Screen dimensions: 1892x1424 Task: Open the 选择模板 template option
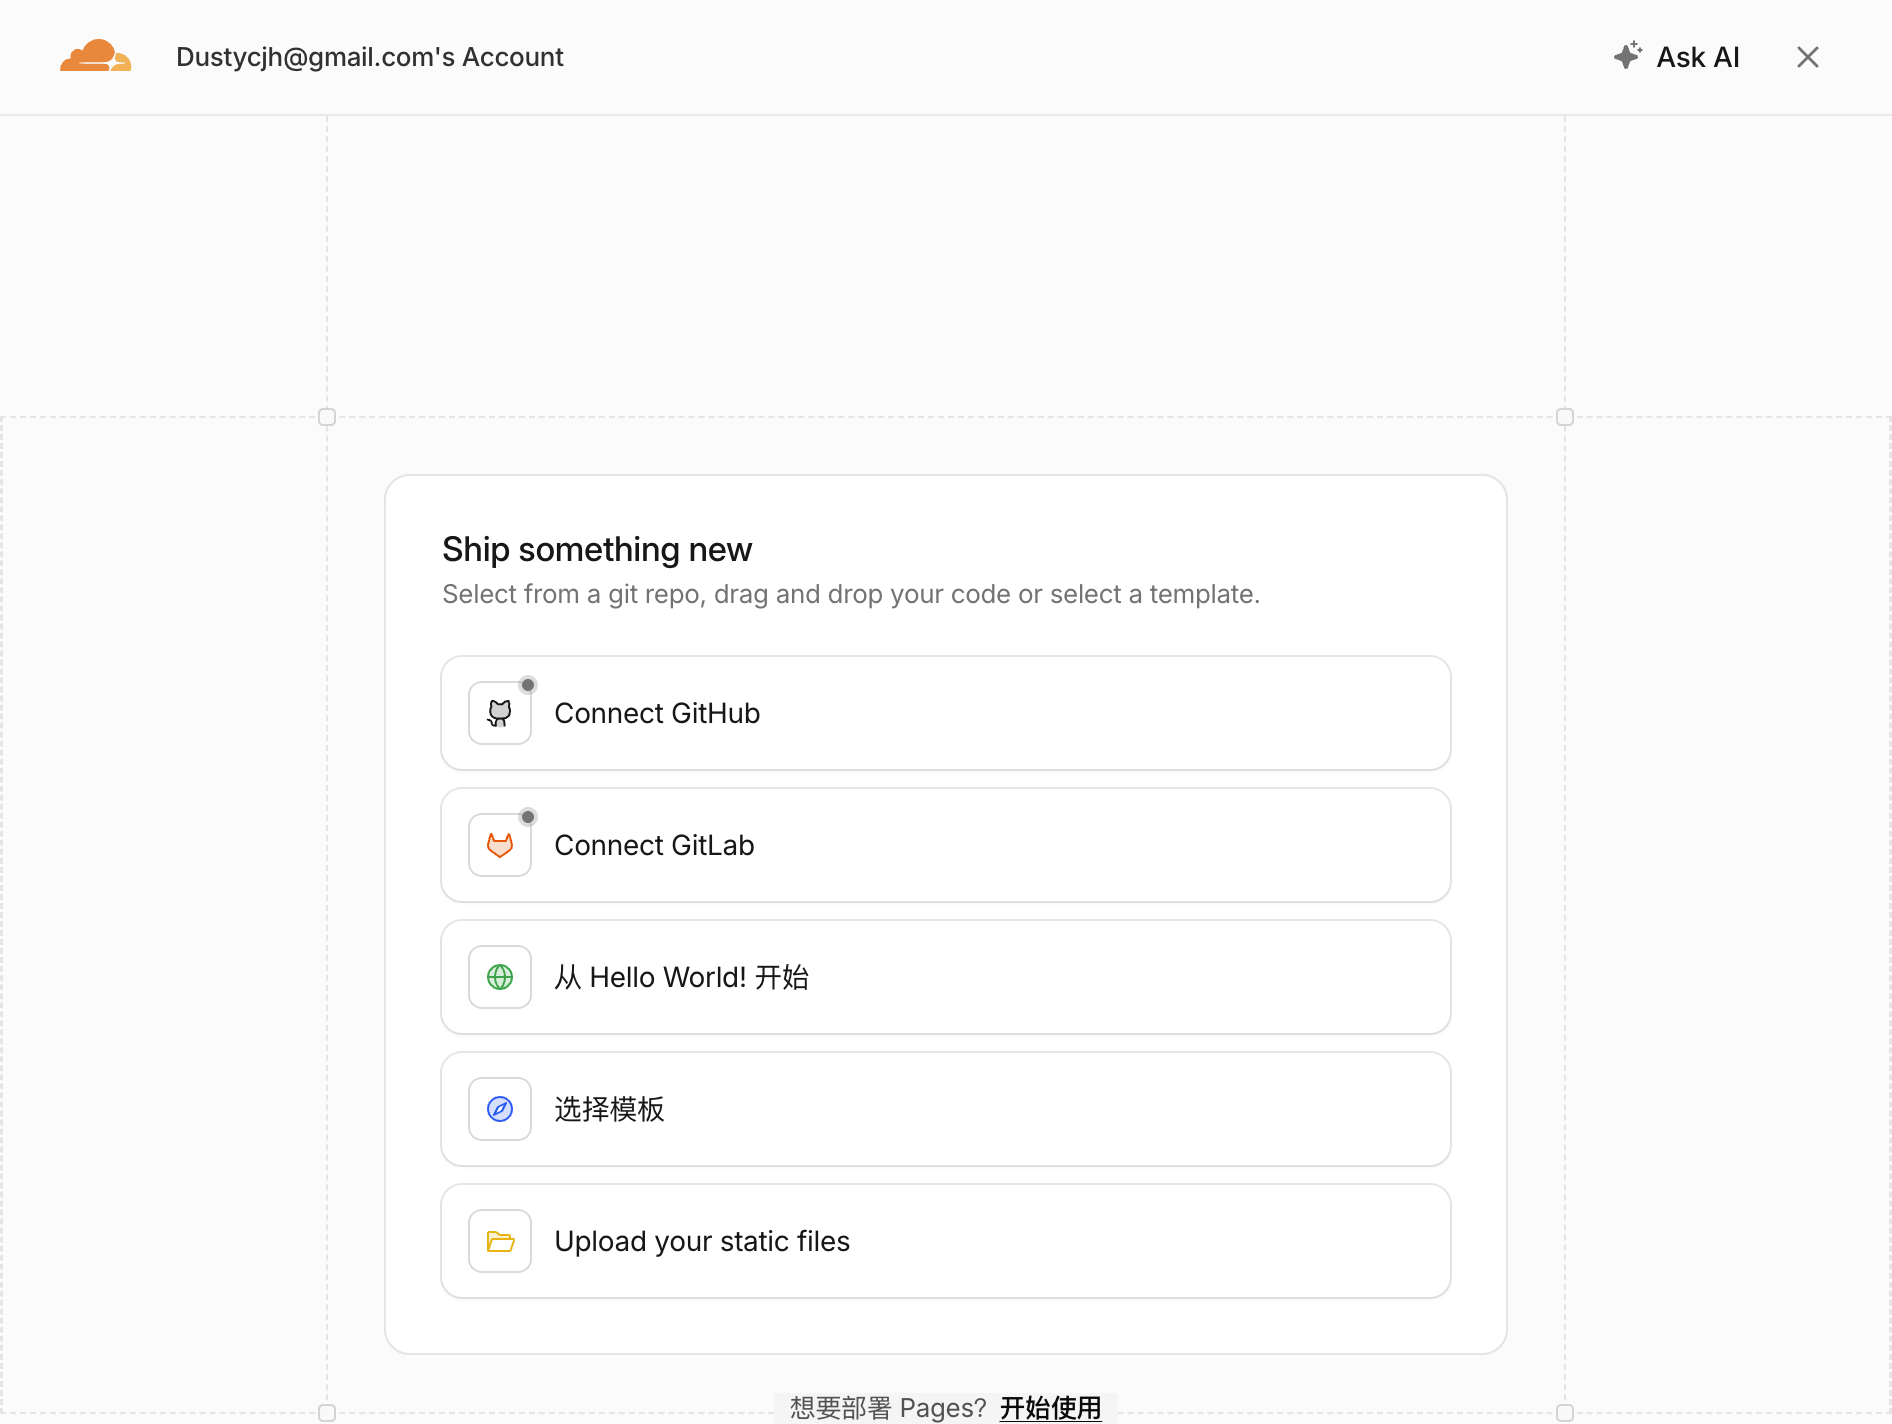click(x=946, y=1109)
